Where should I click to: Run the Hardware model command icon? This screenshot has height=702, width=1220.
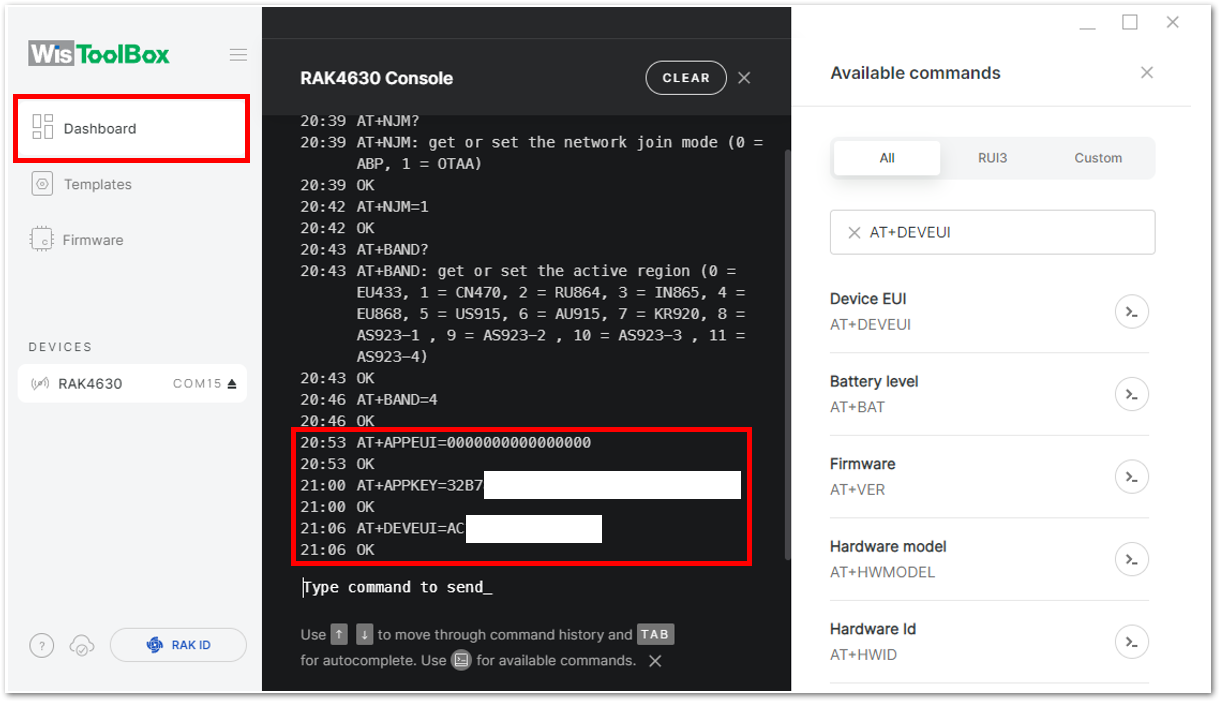tap(1131, 559)
